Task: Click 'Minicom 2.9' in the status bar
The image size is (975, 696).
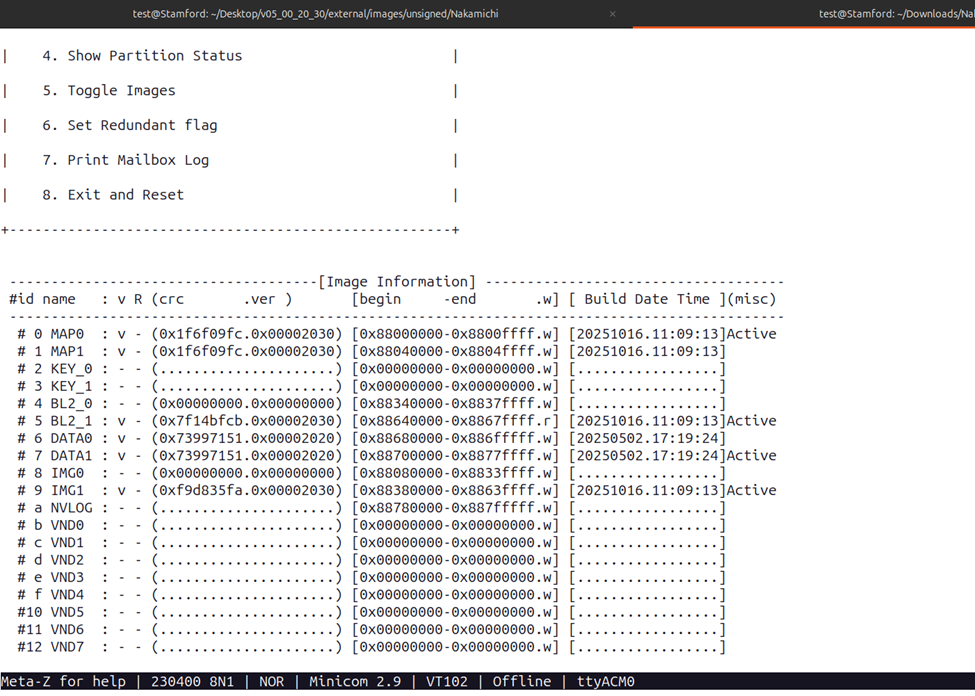Action: click(355, 682)
